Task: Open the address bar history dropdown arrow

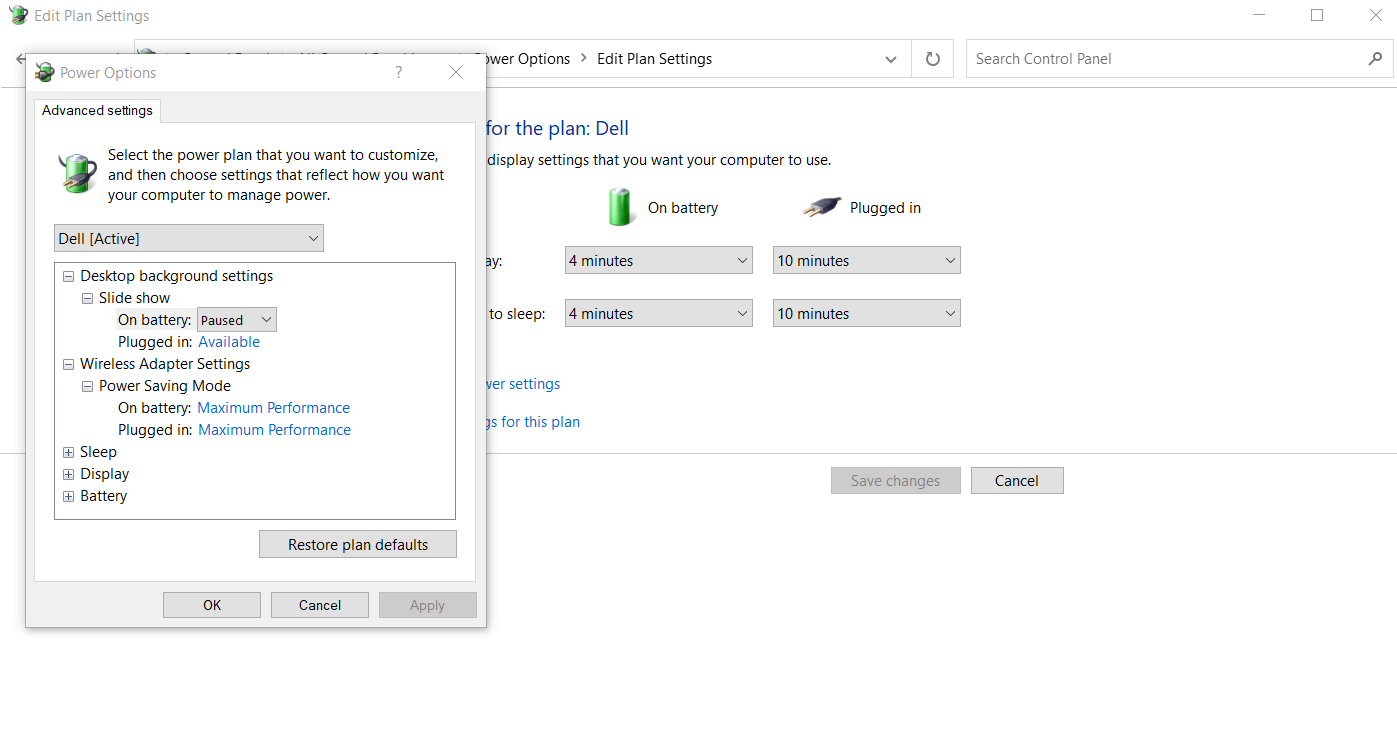Action: (890, 58)
